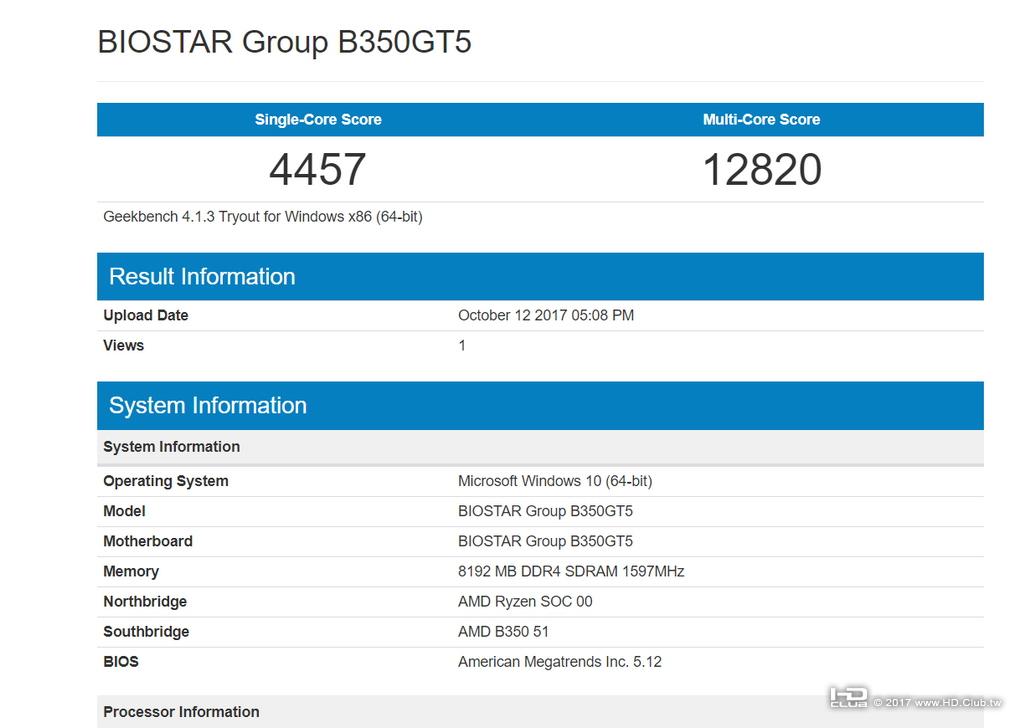The width and height of the screenshot is (1024, 728).
Task: Click the Northbridge label
Action: click(145, 601)
